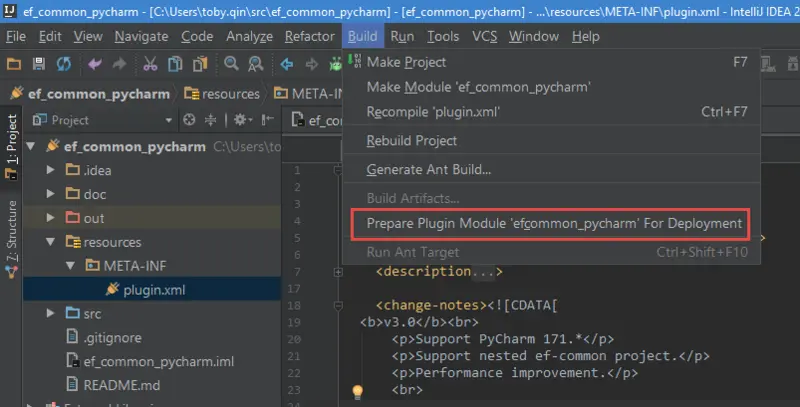Screen dimensions: 800x407
Task: Fold the change-notes block in gutter
Action: point(338,306)
